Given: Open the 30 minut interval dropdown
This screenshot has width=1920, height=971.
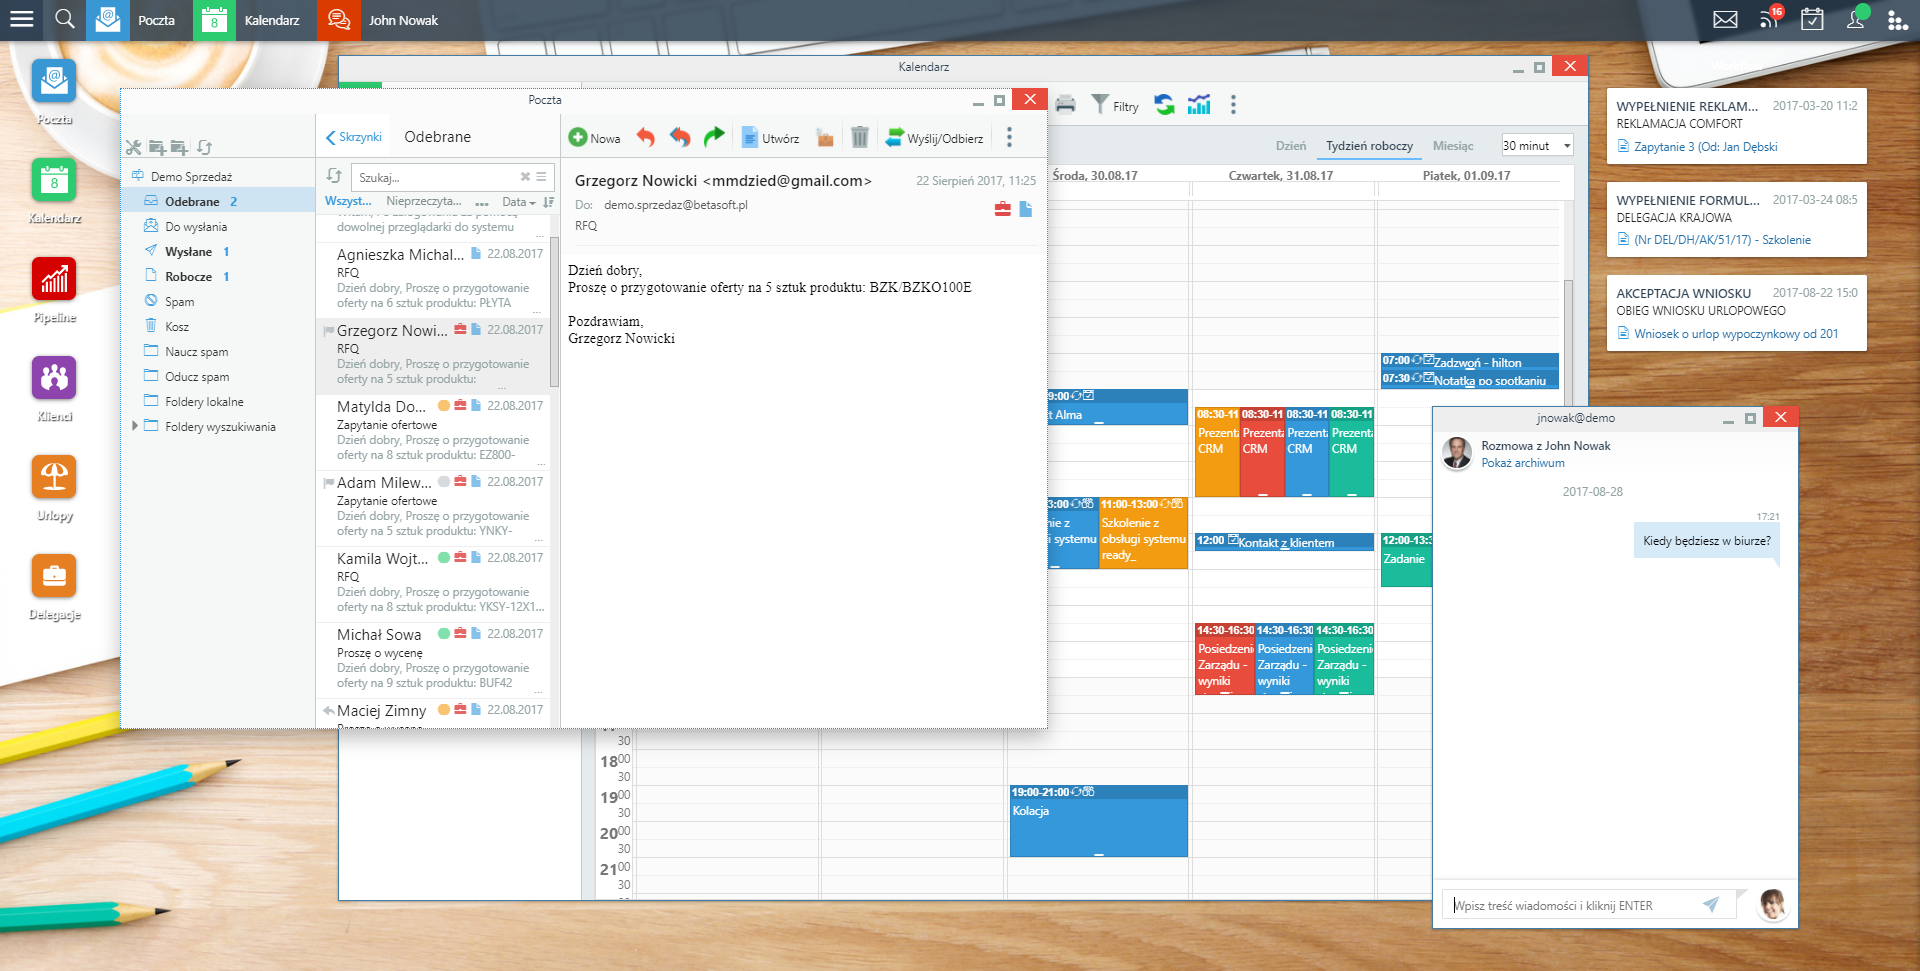Looking at the screenshot, I should (x=1537, y=145).
